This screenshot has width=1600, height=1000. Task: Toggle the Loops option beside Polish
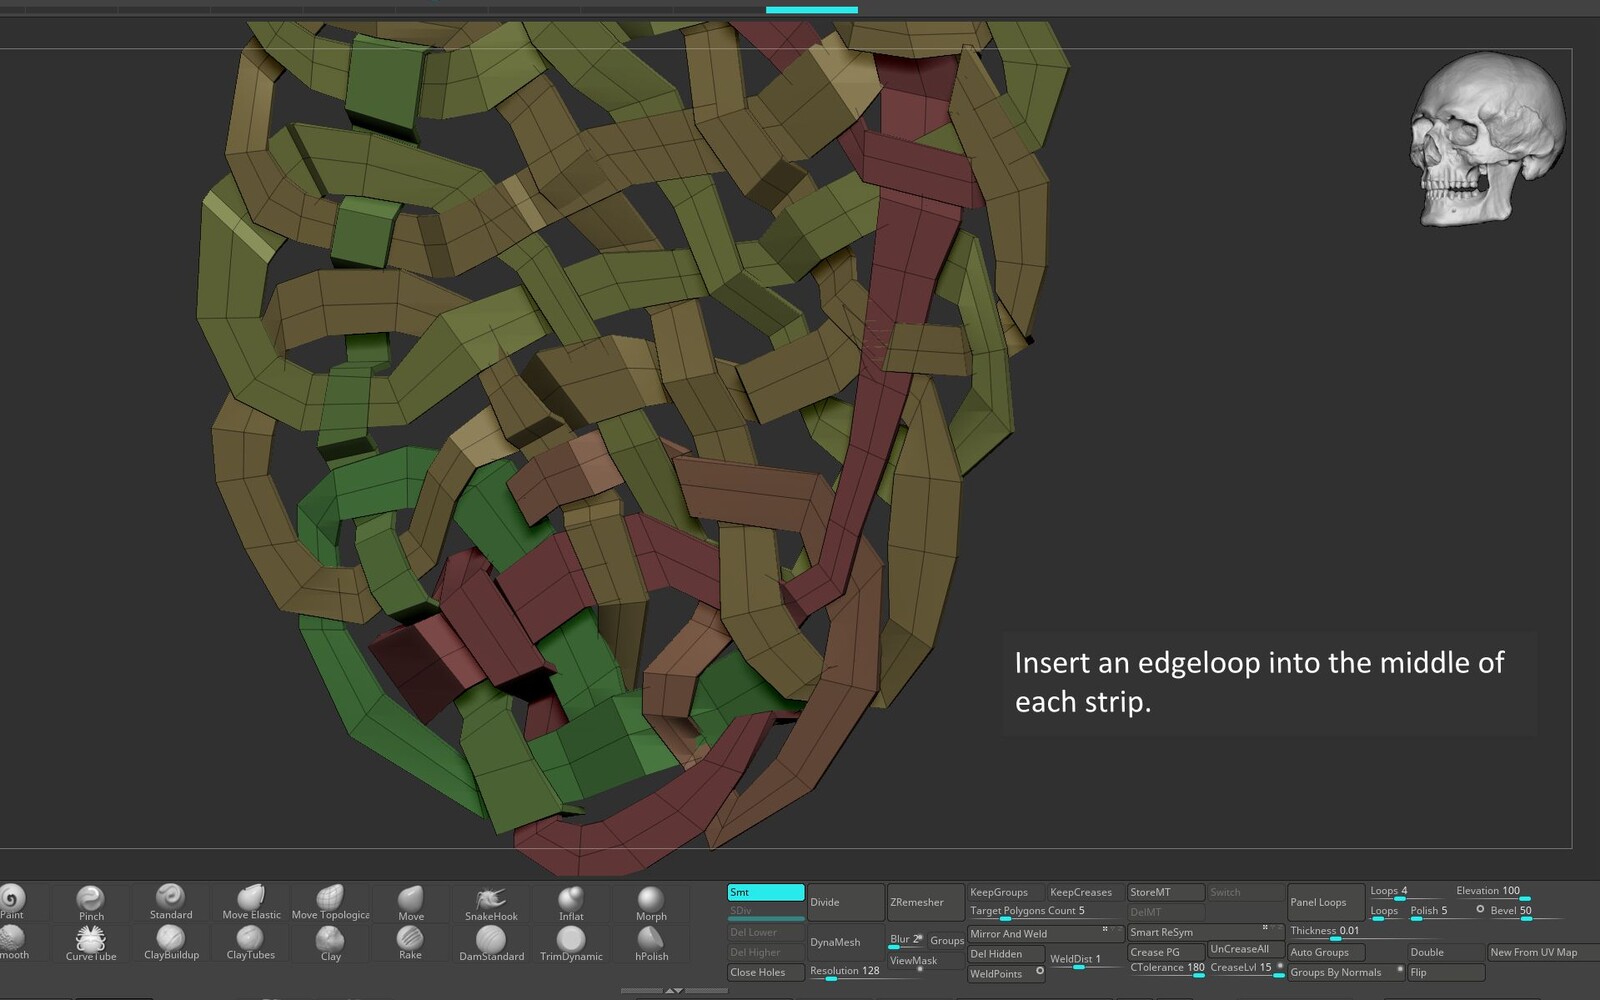tap(1385, 911)
